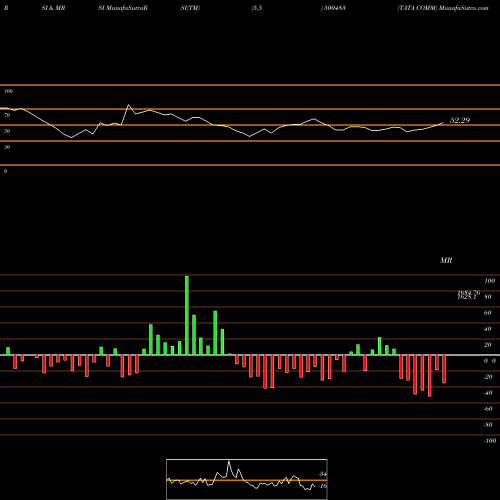Click the MR axis label 100
This screenshot has height=500, width=500.
coord(490,281)
